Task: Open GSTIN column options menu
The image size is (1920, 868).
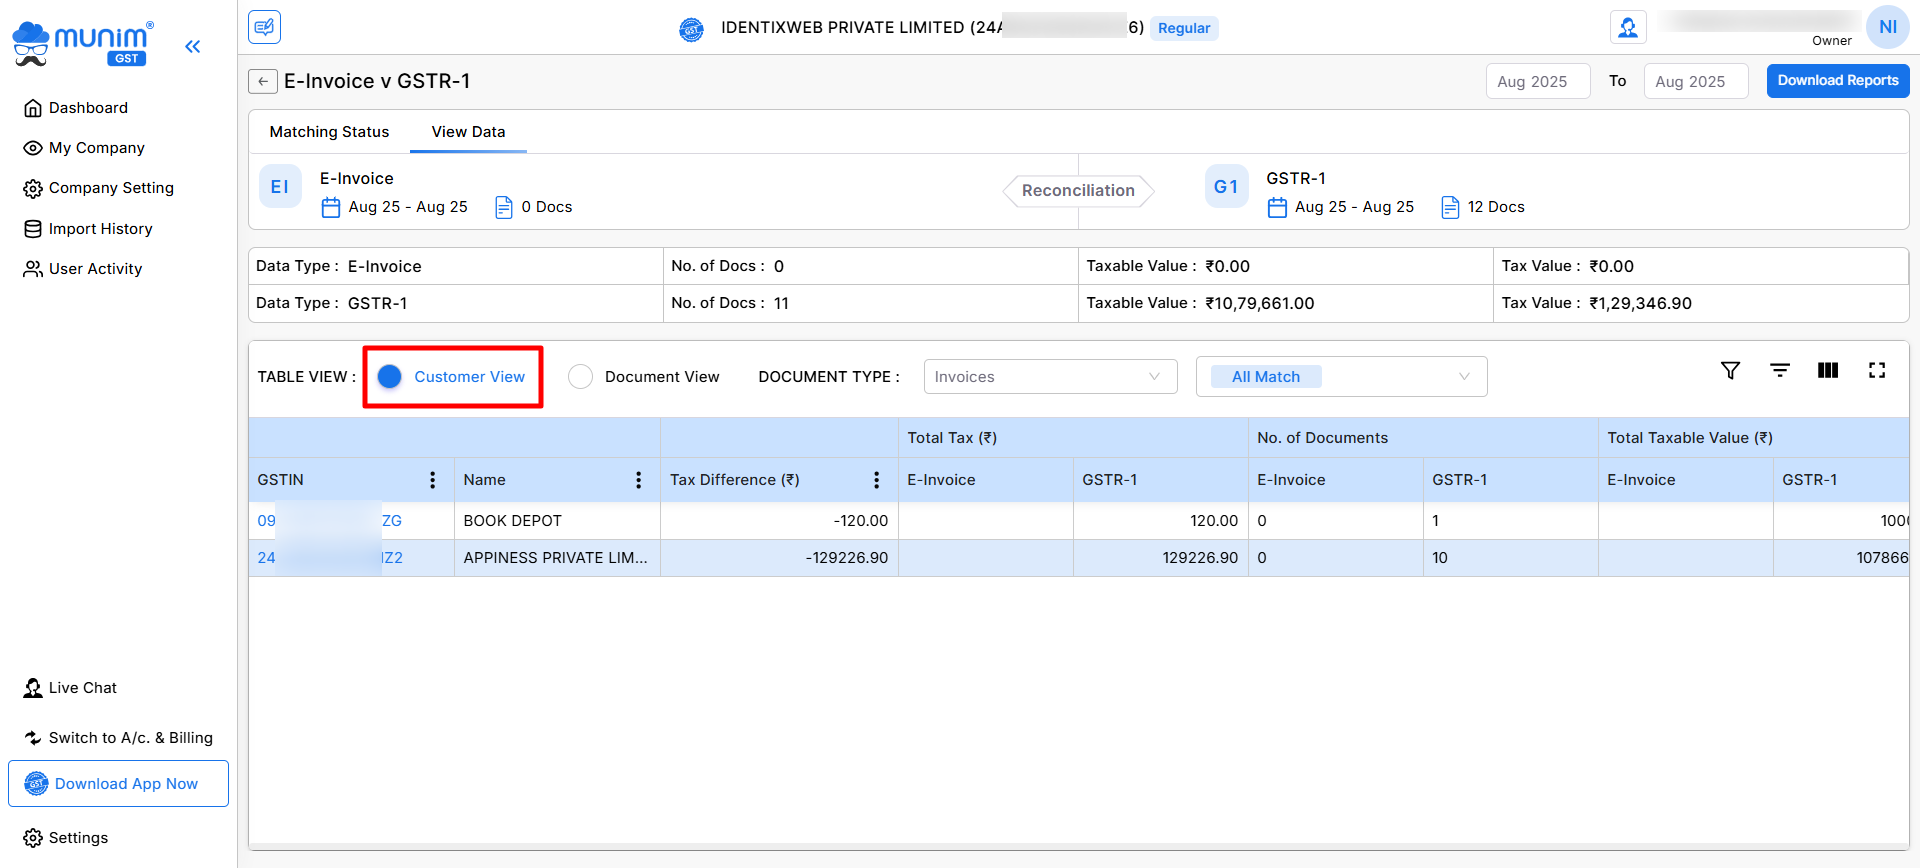Action: coord(432,480)
